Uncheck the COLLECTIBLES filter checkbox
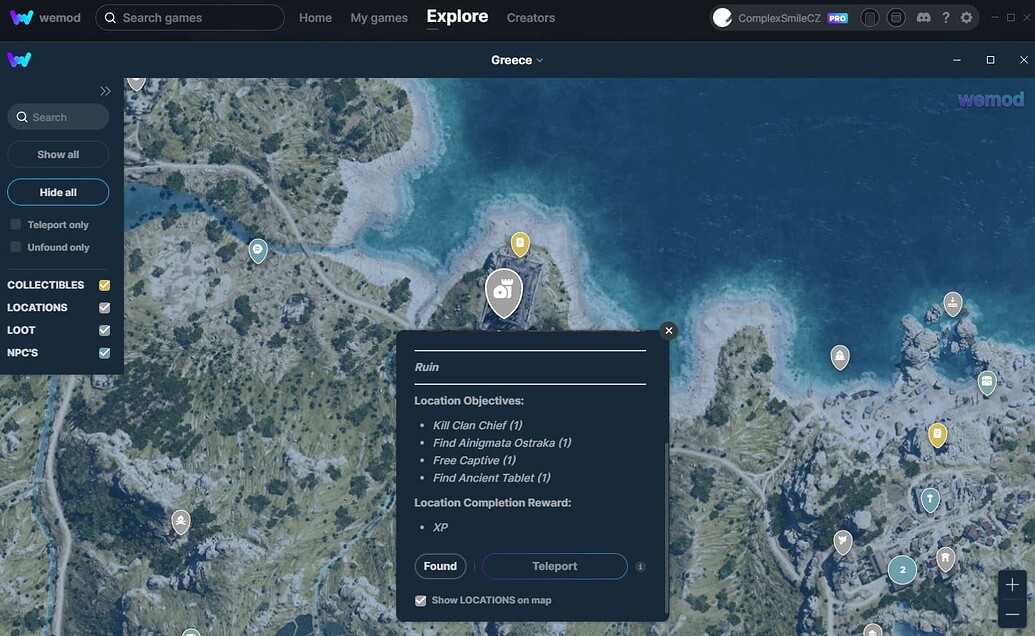 [x=104, y=285]
